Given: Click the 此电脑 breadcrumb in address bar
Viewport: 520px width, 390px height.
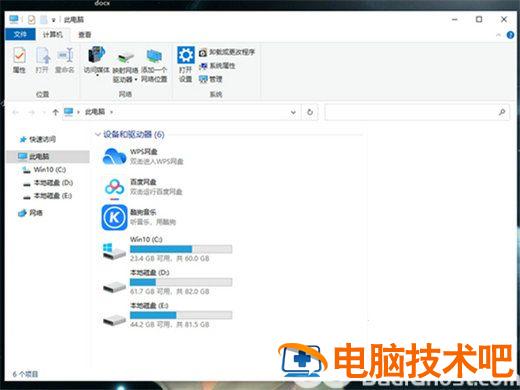Looking at the screenshot, I should pyautogui.click(x=95, y=112).
